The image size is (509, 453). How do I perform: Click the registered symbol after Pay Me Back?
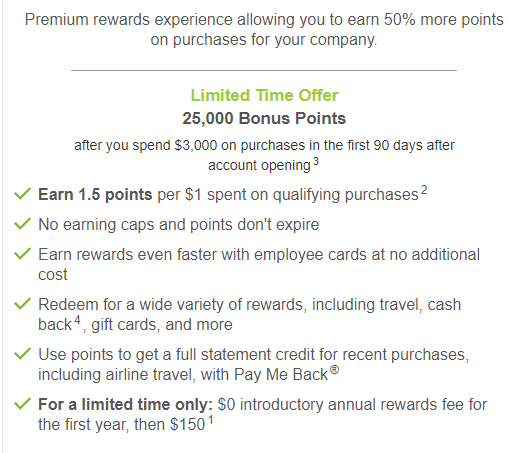coord(334,370)
